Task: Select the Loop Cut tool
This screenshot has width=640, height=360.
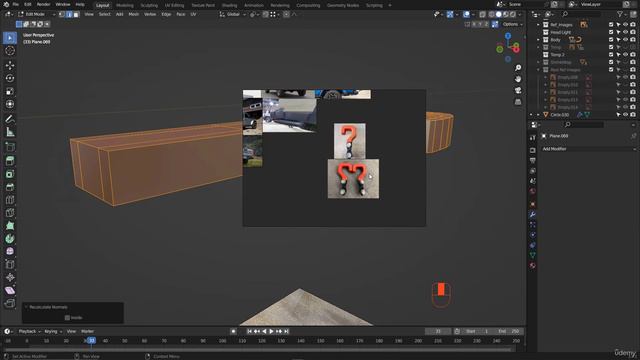Action: pos(10,200)
